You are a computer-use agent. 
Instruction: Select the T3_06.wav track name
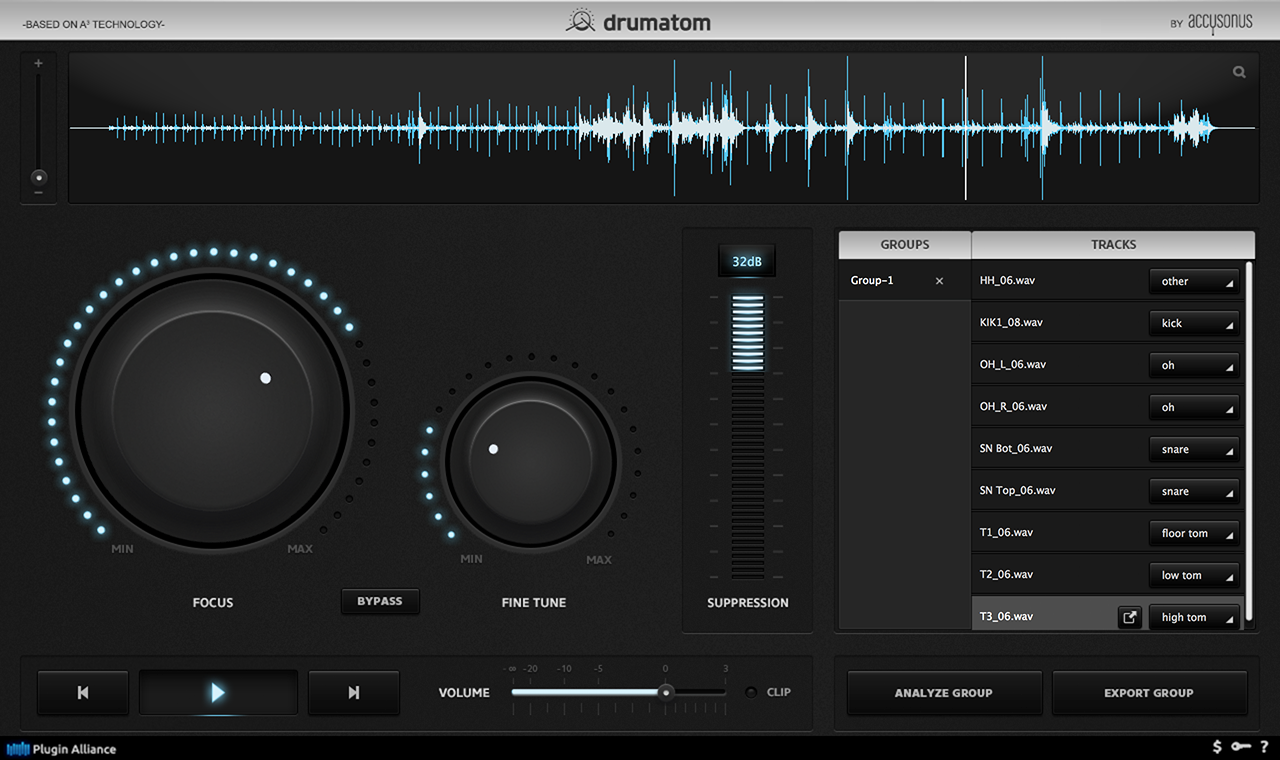pos(1006,617)
